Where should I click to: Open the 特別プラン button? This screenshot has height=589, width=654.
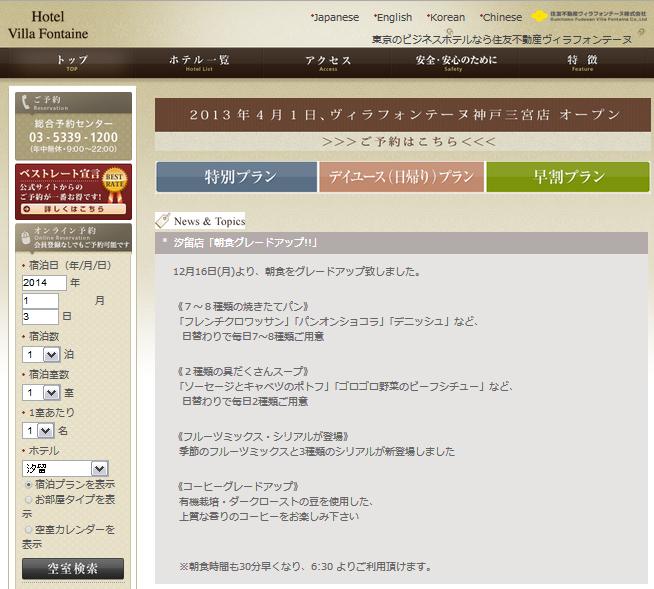point(236,177)
